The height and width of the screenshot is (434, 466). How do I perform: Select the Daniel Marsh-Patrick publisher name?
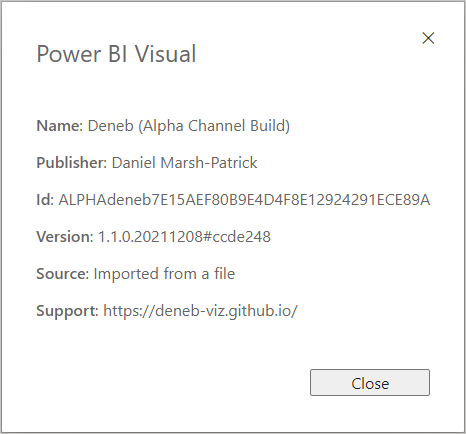pyautogui.click(x=185, y=163)
